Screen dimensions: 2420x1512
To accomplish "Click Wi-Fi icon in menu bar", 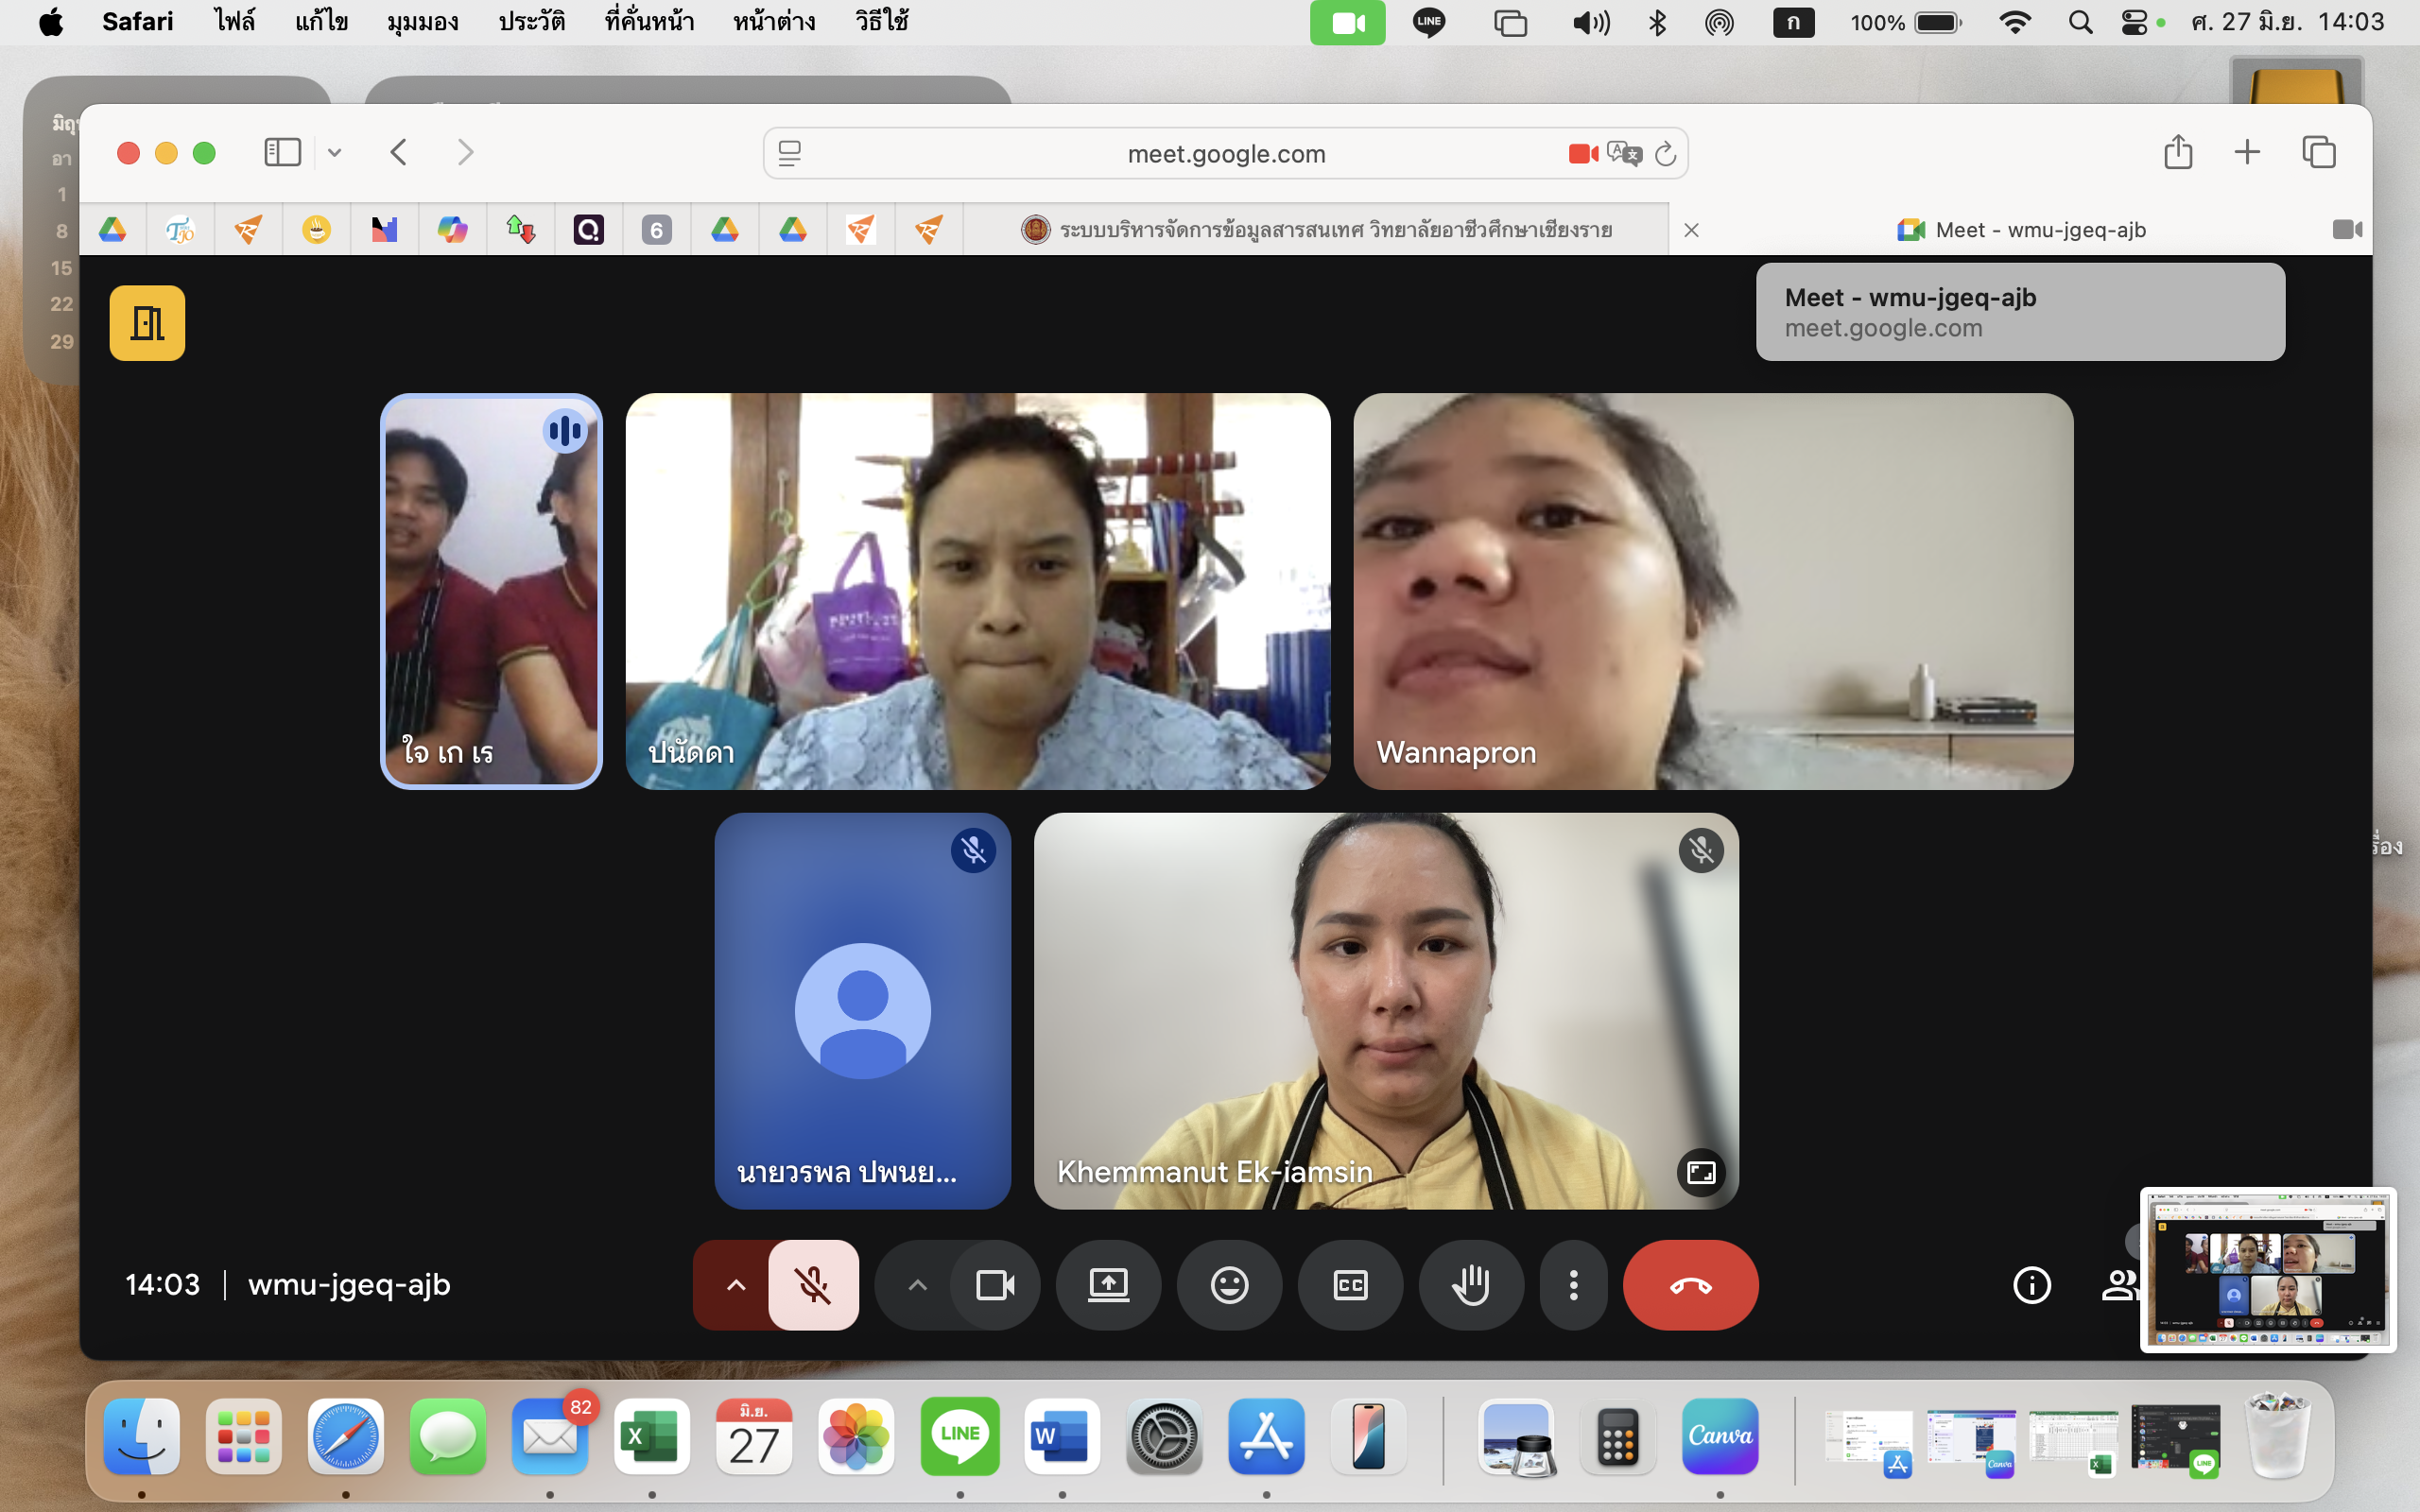I will (2014, 22).
